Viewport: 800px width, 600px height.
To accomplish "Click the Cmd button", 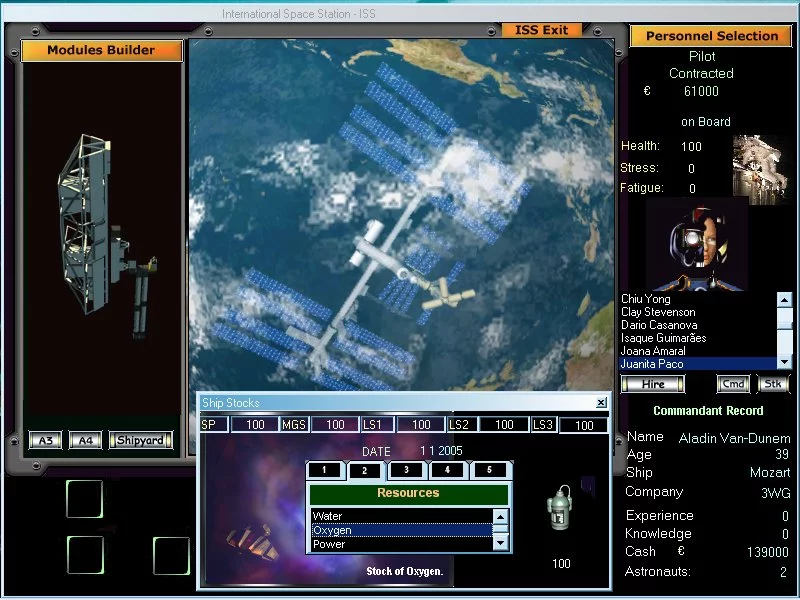I will click(x=733, y=384).
